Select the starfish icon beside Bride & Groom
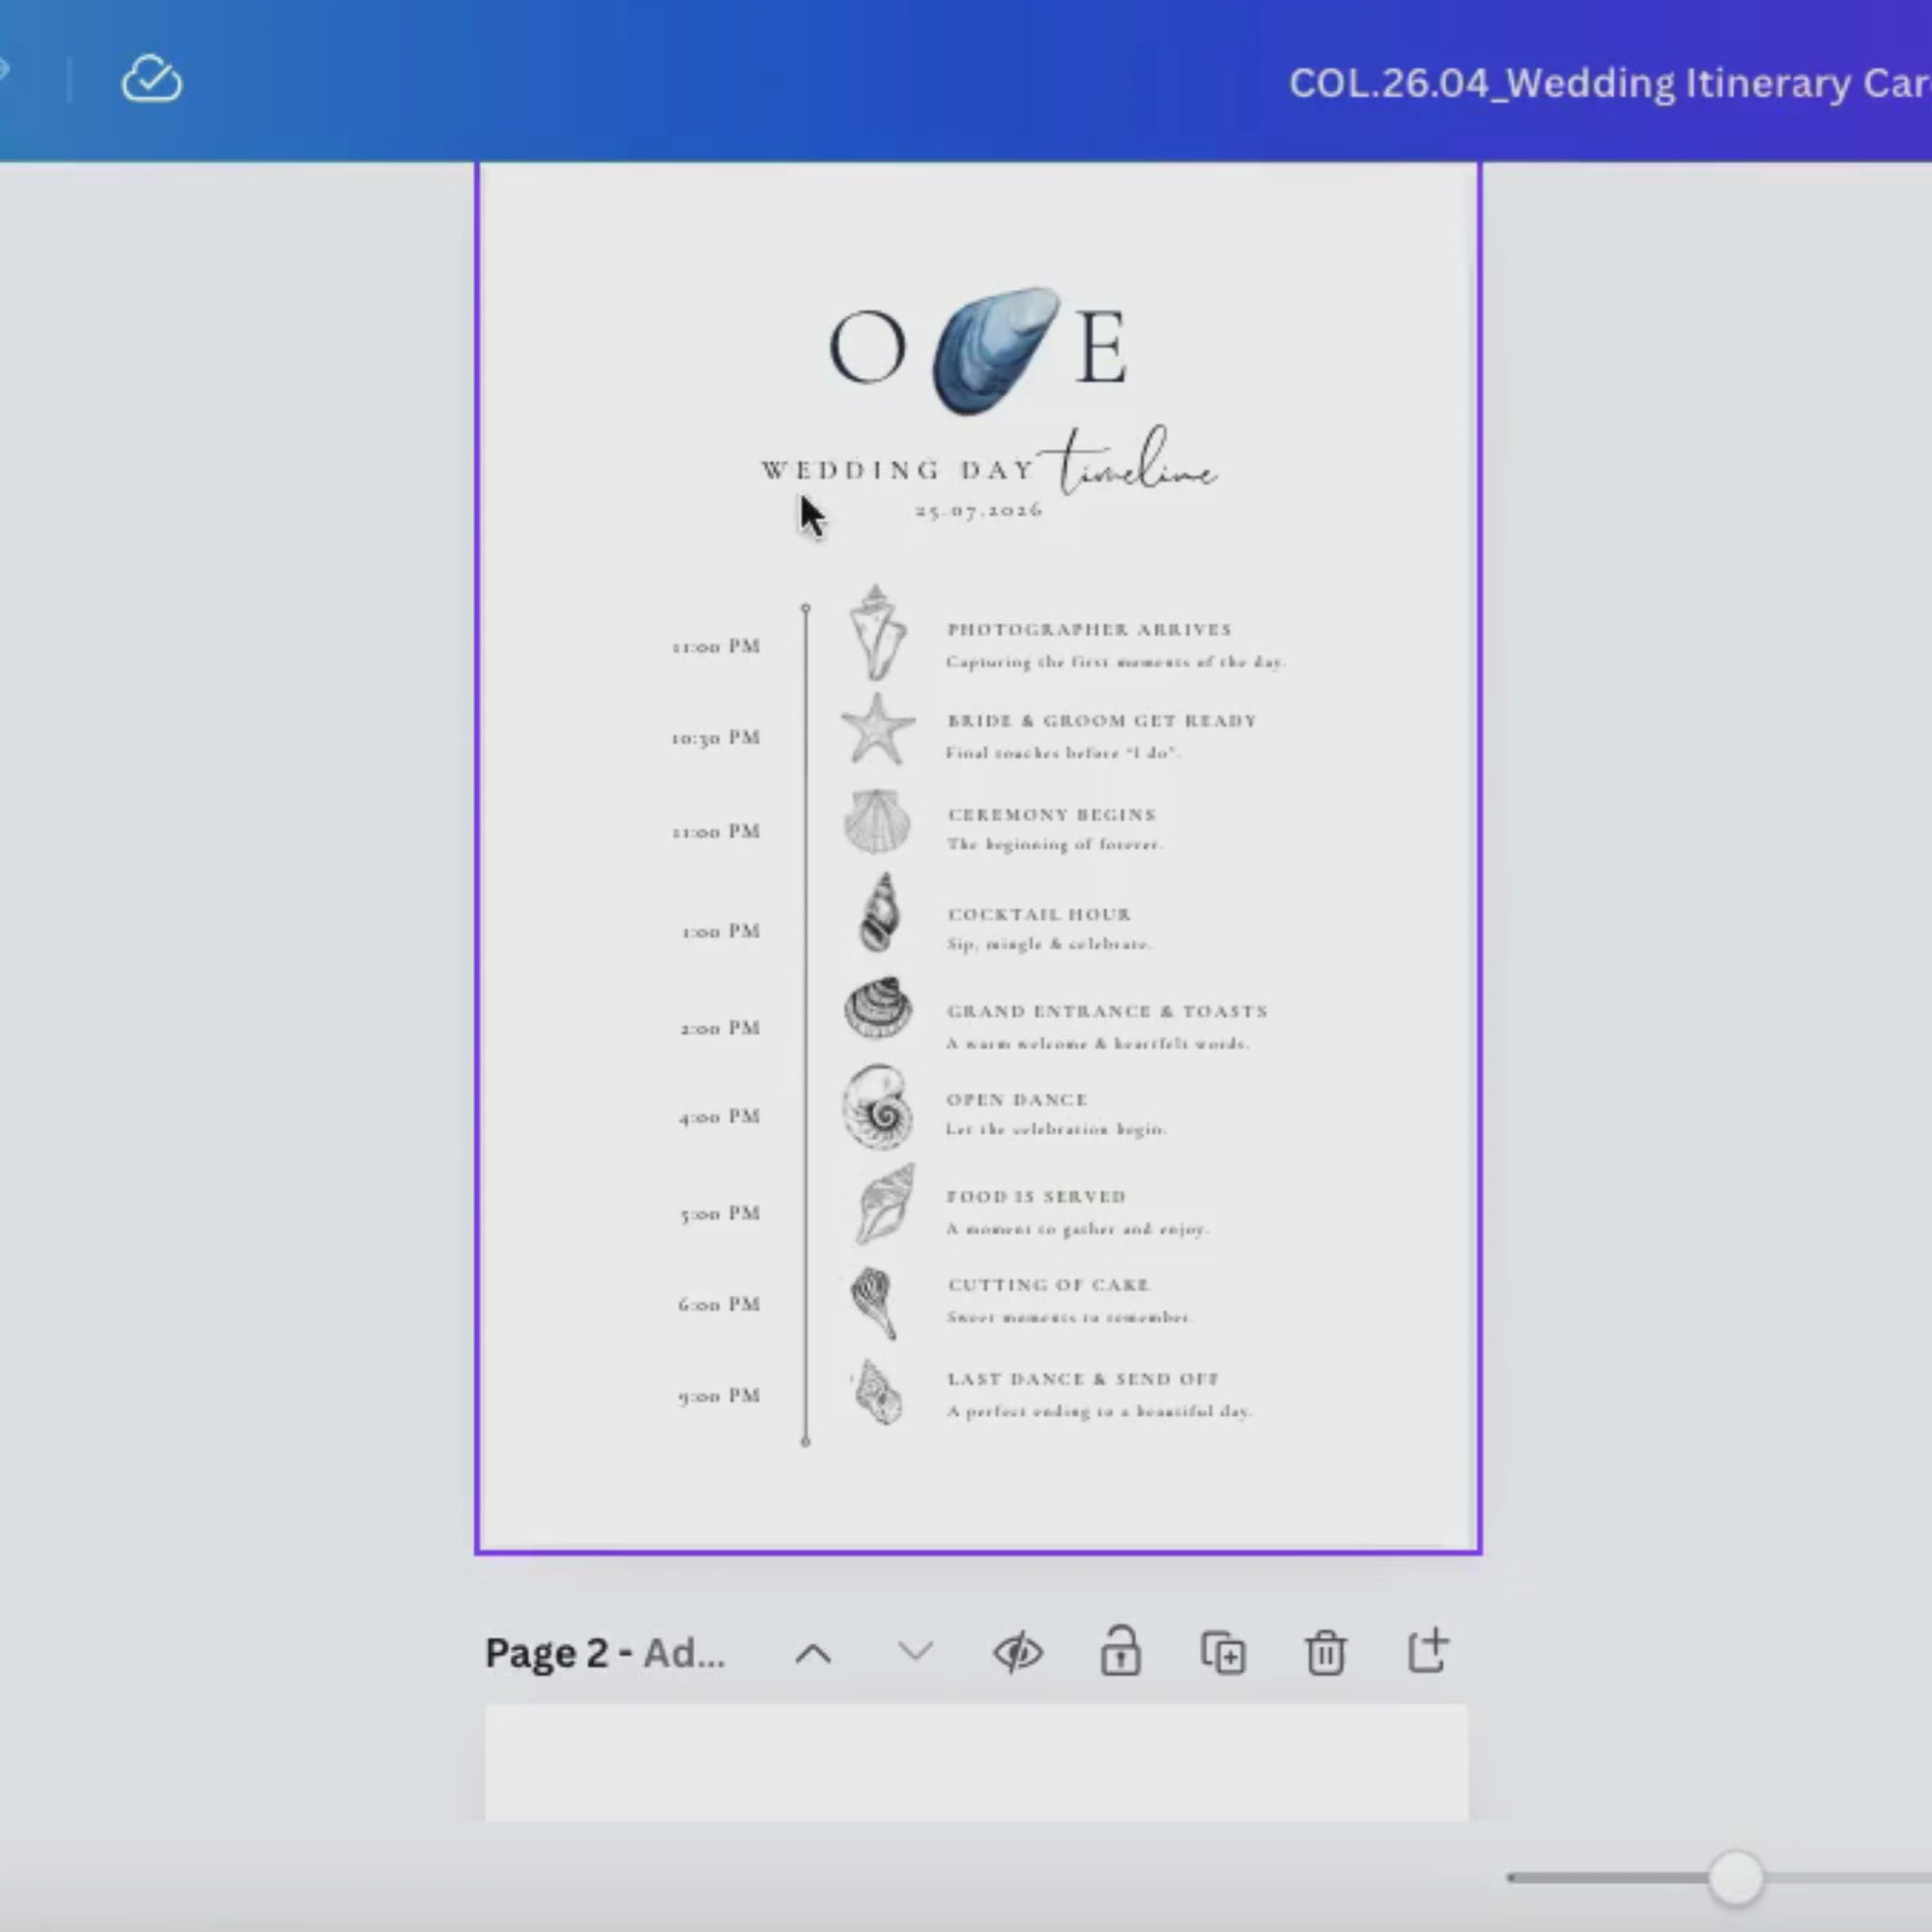This screenshot has height=1932, width=1932. [877, 728]
